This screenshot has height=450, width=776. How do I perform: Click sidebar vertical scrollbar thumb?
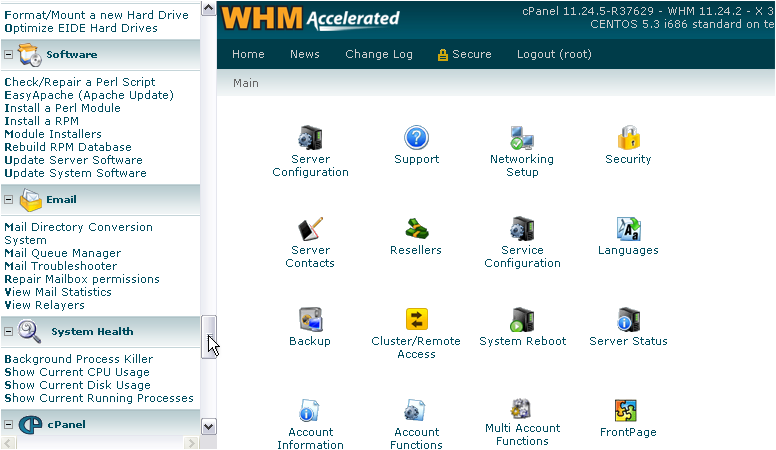click(209, 337)
